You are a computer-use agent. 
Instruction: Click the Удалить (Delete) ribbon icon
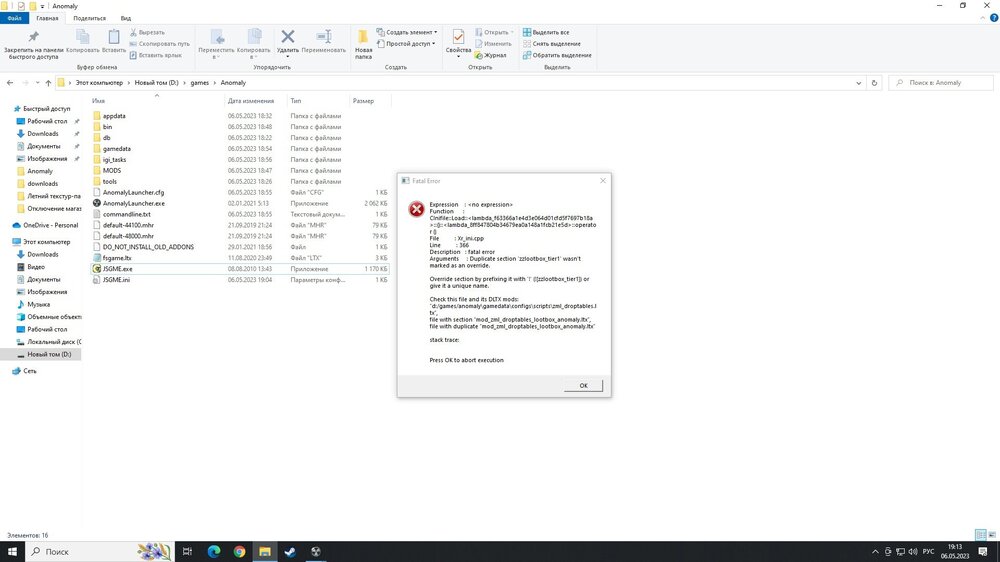click(288, 41)
